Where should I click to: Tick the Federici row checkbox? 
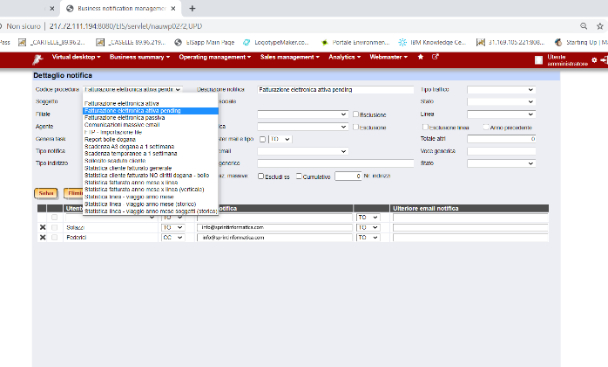click(54, 237)
